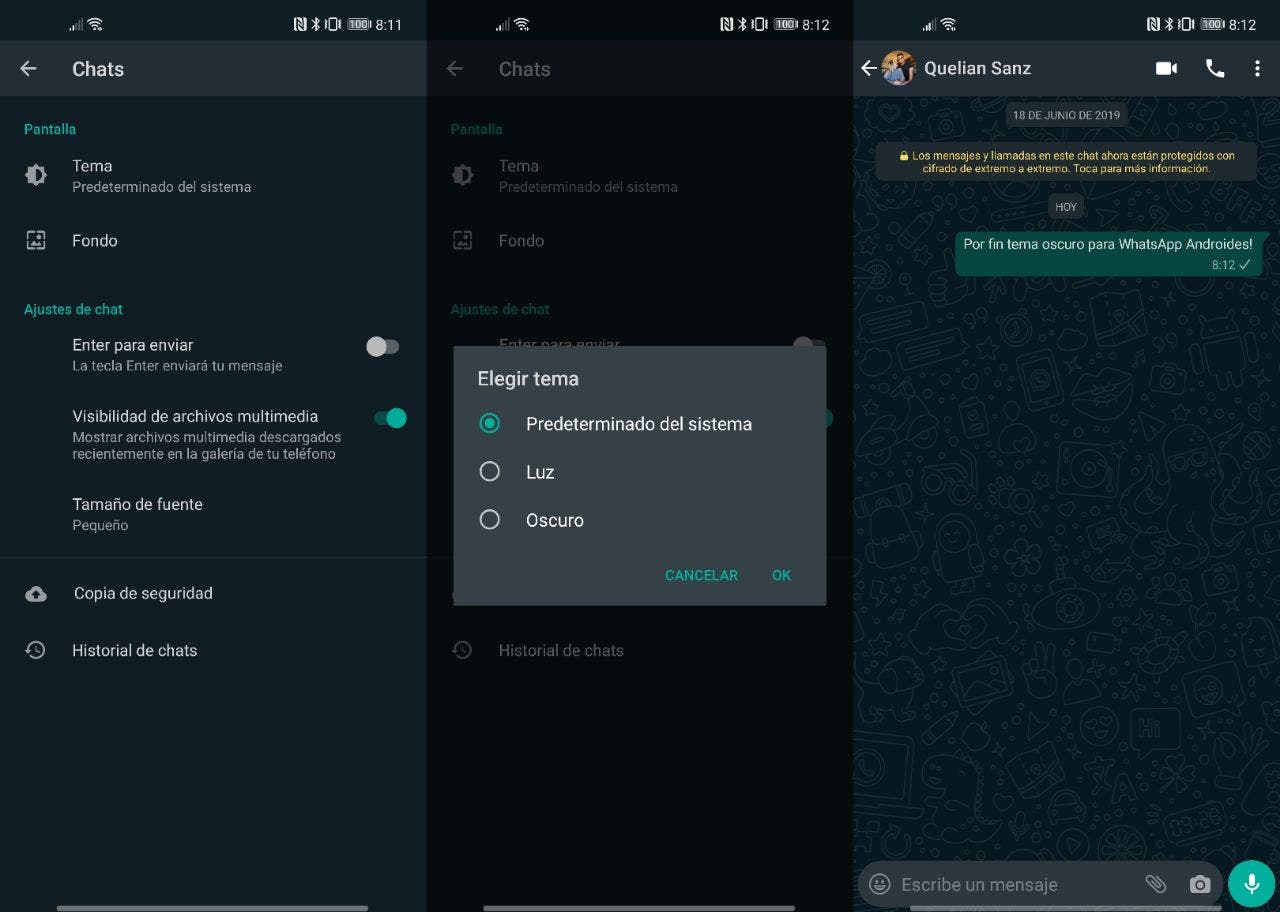1280x912 pixels.
Task: Open Tamaño de fuente setting
Action: point(213,514)
